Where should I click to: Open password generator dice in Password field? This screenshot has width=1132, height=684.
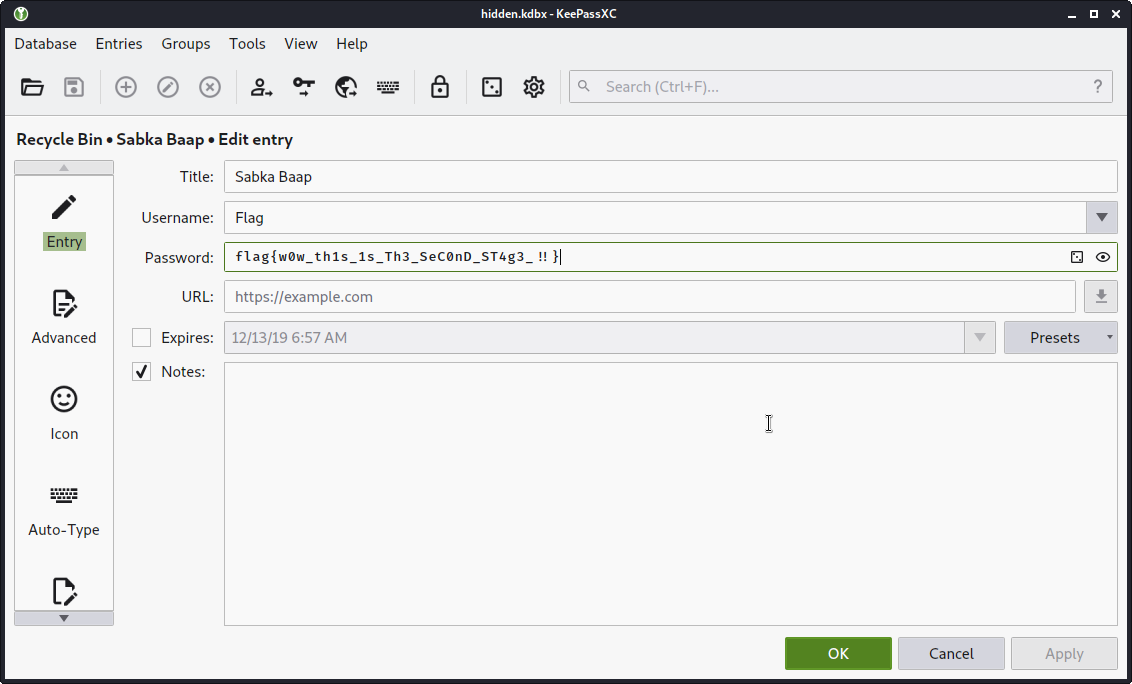coord(1076,257)
